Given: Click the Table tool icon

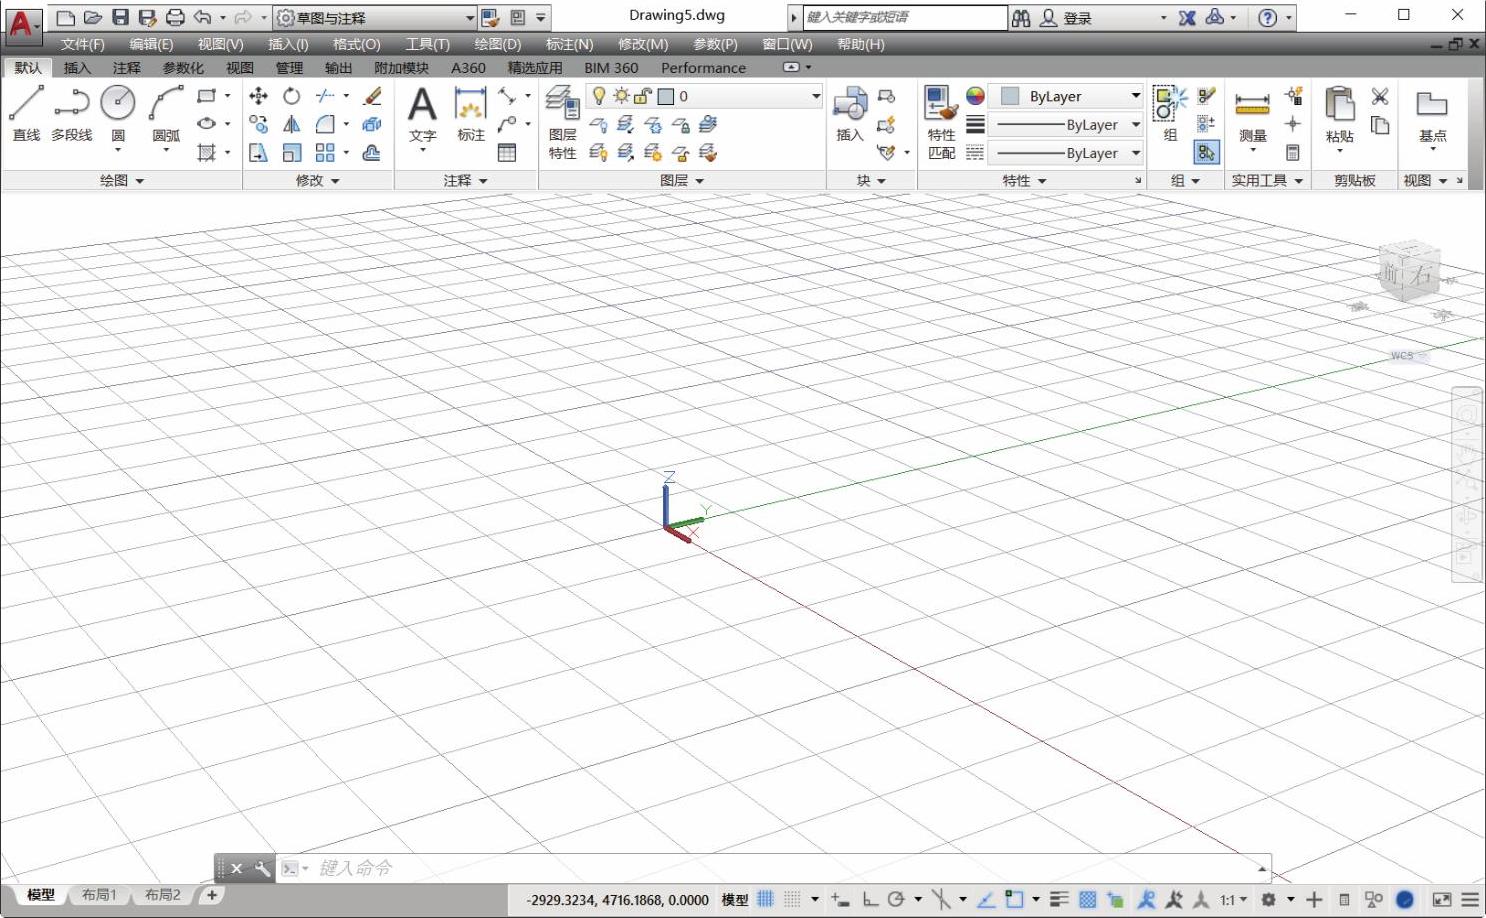Looking at the screenshot, I should pos(507,152).
